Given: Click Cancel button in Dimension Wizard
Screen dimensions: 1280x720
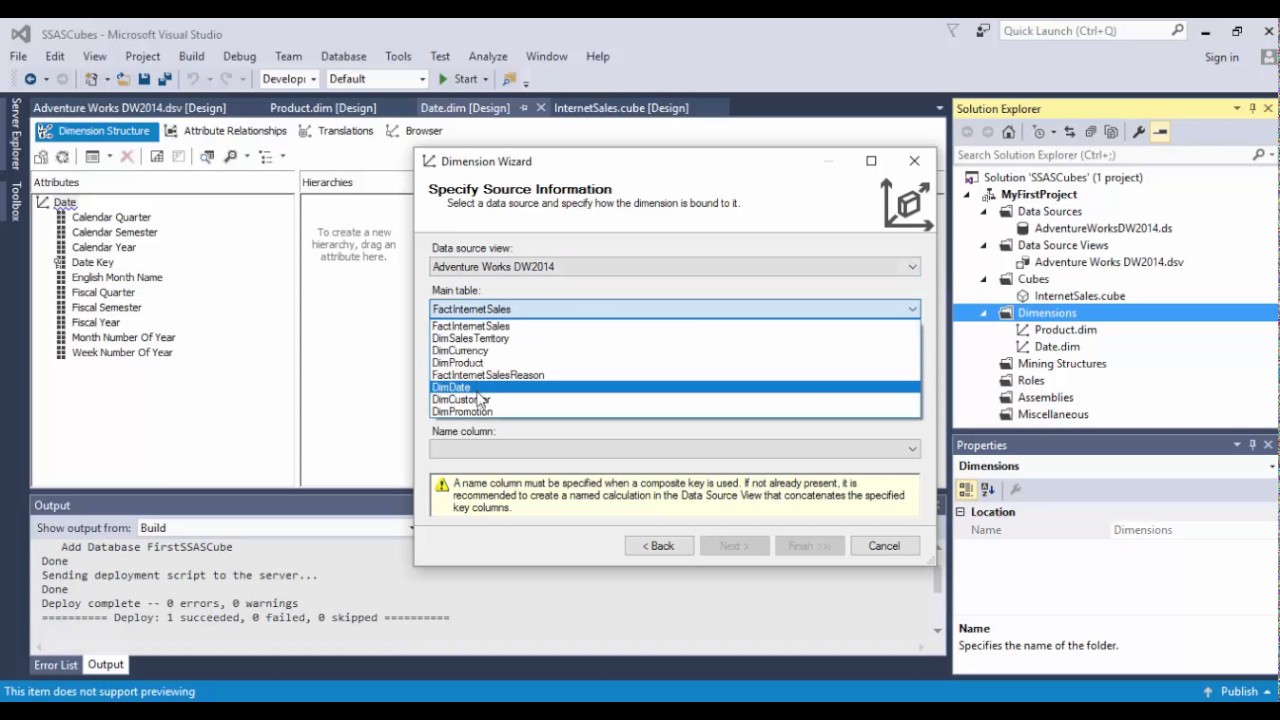Looking at the screenshot, I should (884, 546).
